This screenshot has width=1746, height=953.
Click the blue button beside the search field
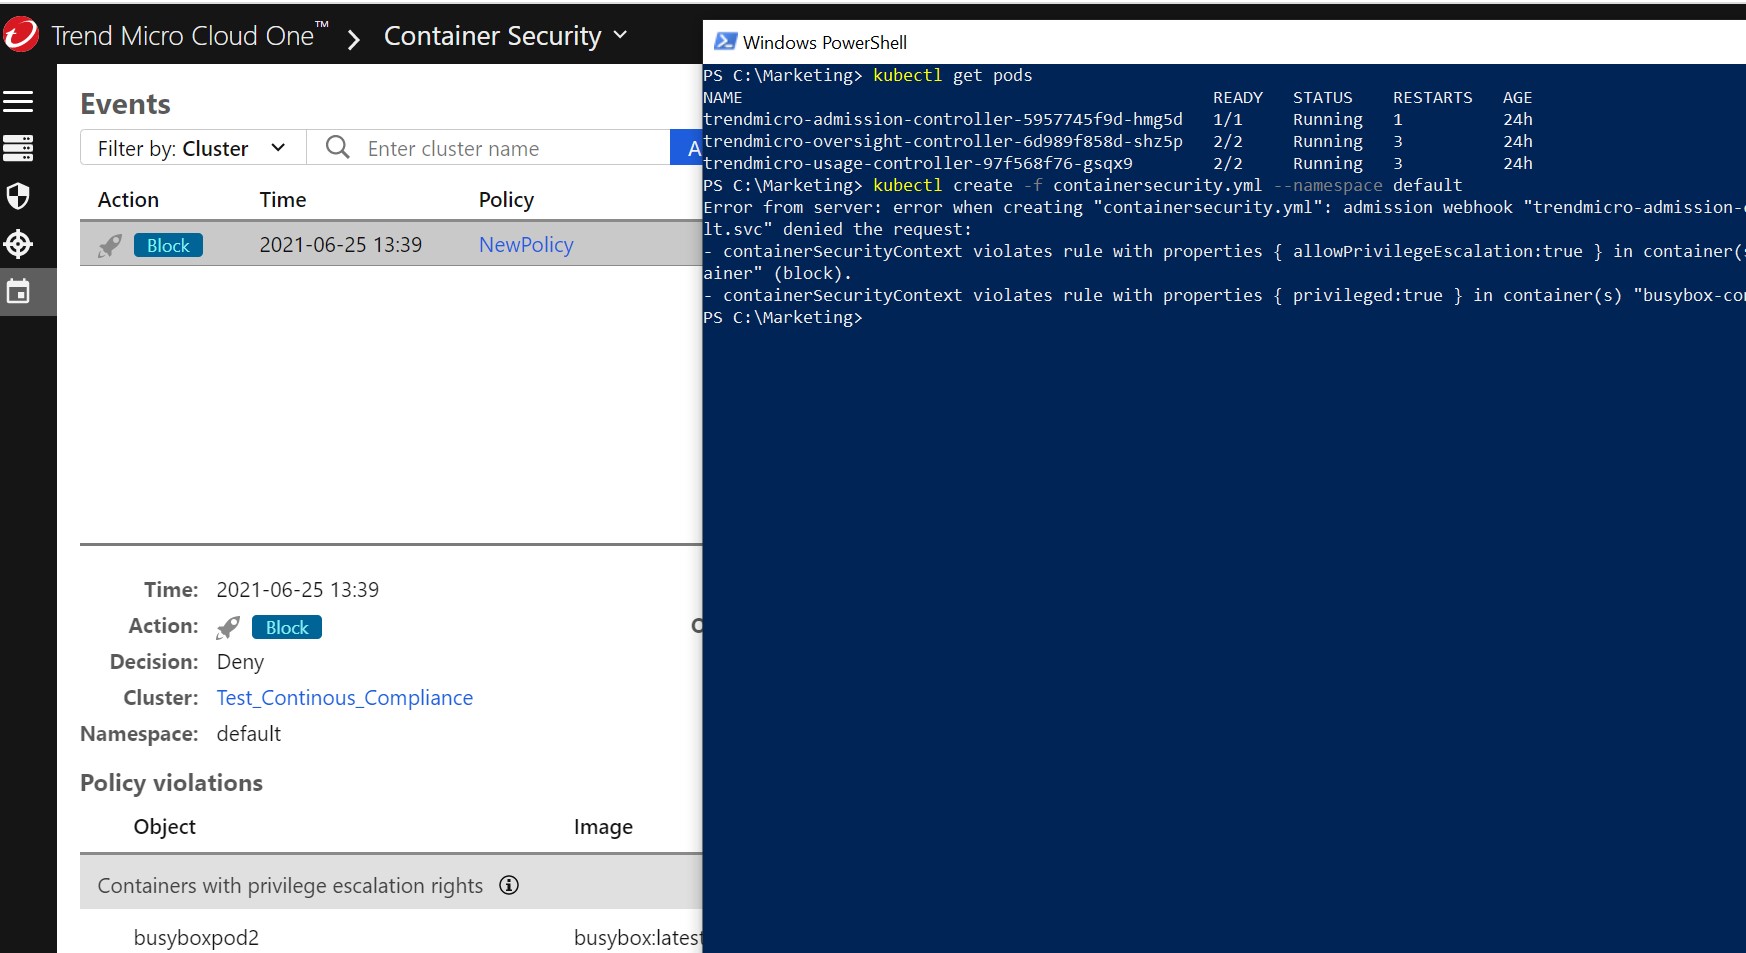coord(687,148)
